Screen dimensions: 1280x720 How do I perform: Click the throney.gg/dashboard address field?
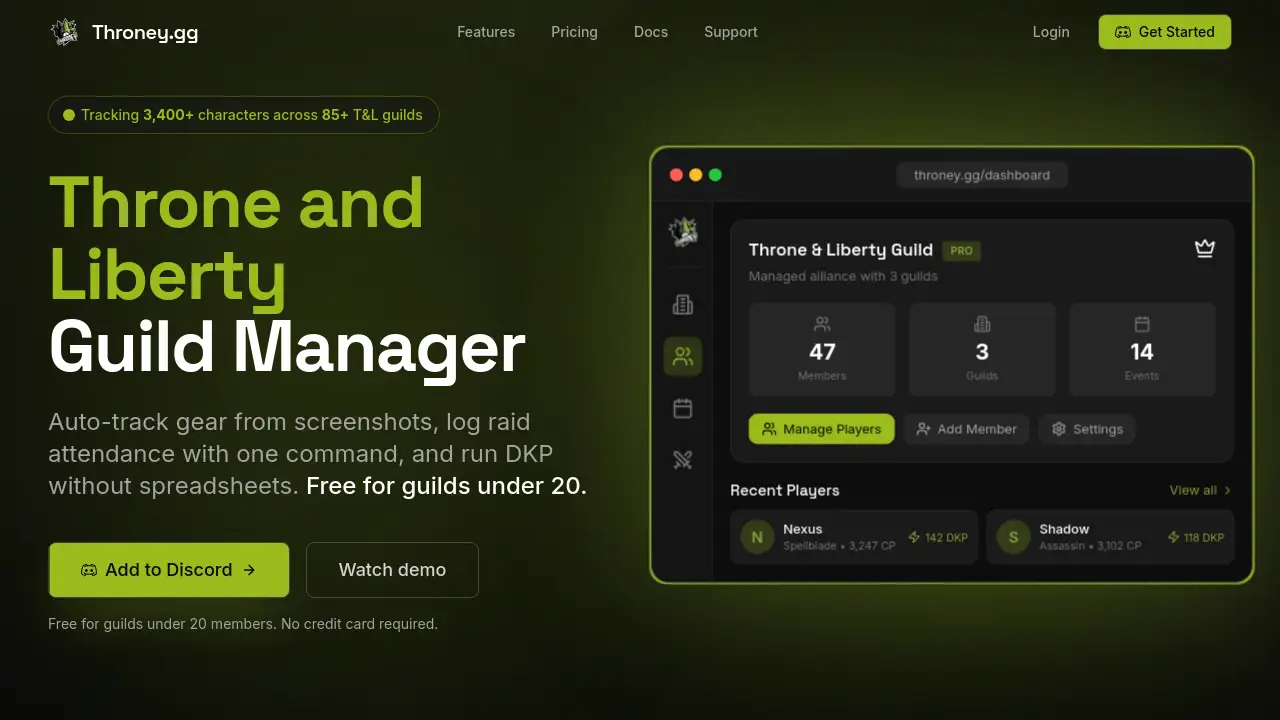[x=982, y=175]
